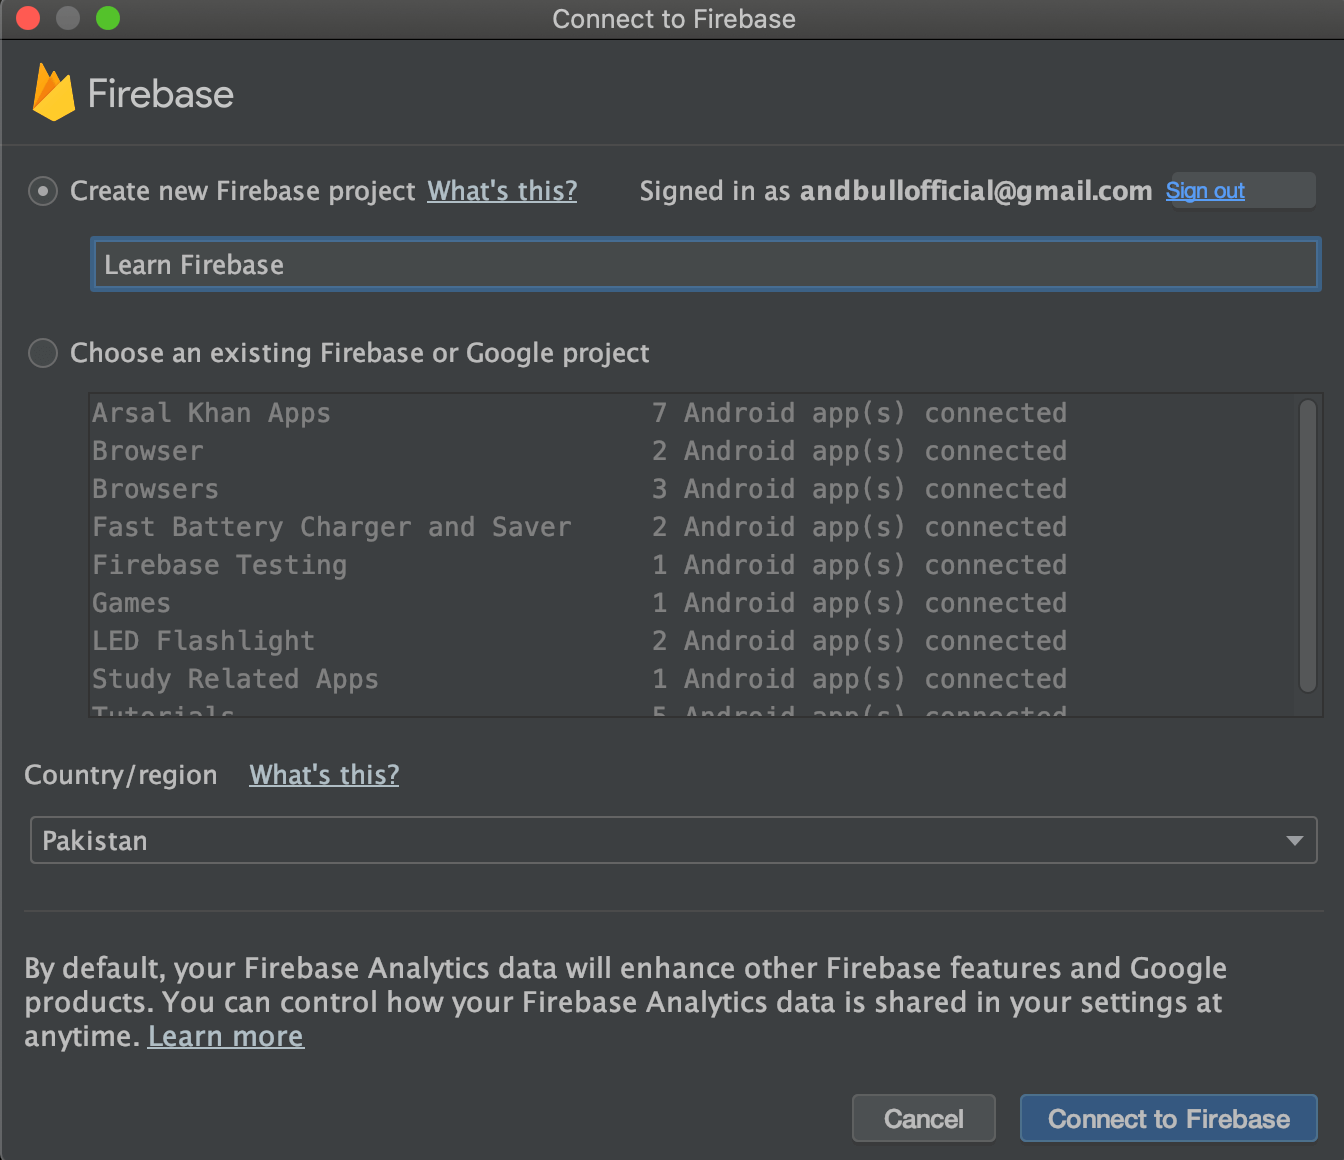
Task: Select the 'Browser' project in the list
Action: (x=147, y=451)
